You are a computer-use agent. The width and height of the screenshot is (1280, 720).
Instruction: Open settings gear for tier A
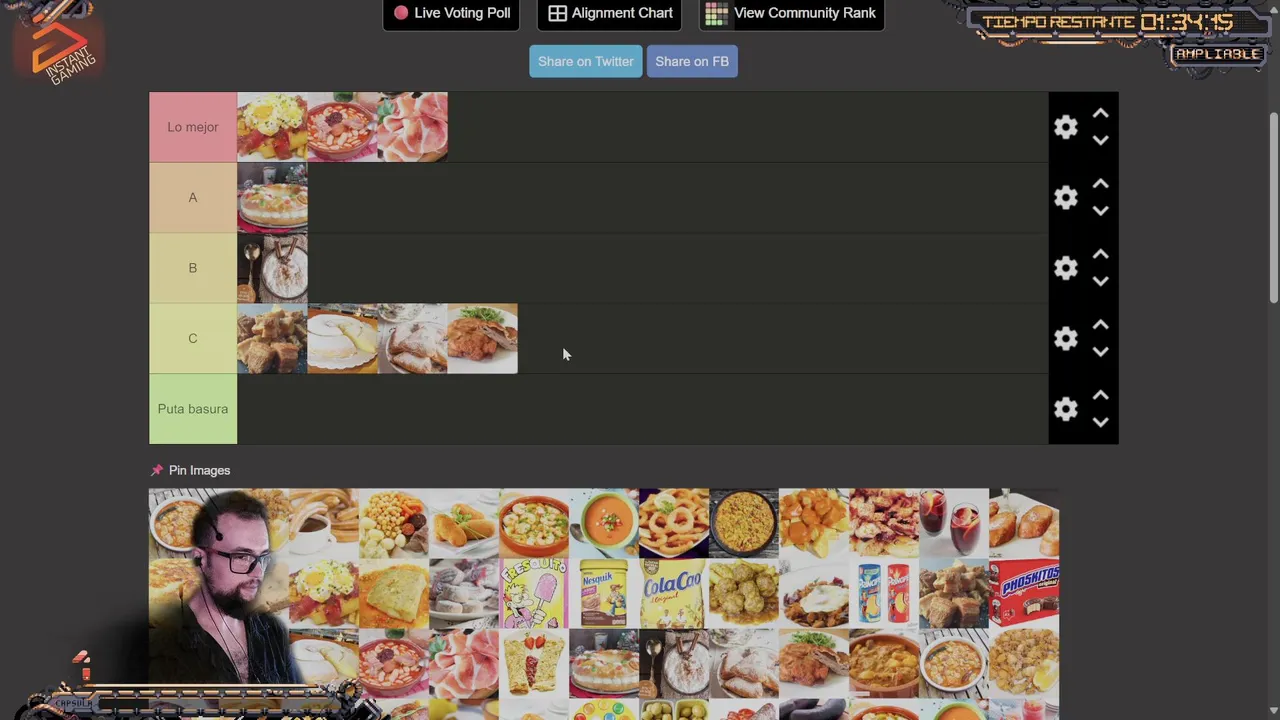1066,198
